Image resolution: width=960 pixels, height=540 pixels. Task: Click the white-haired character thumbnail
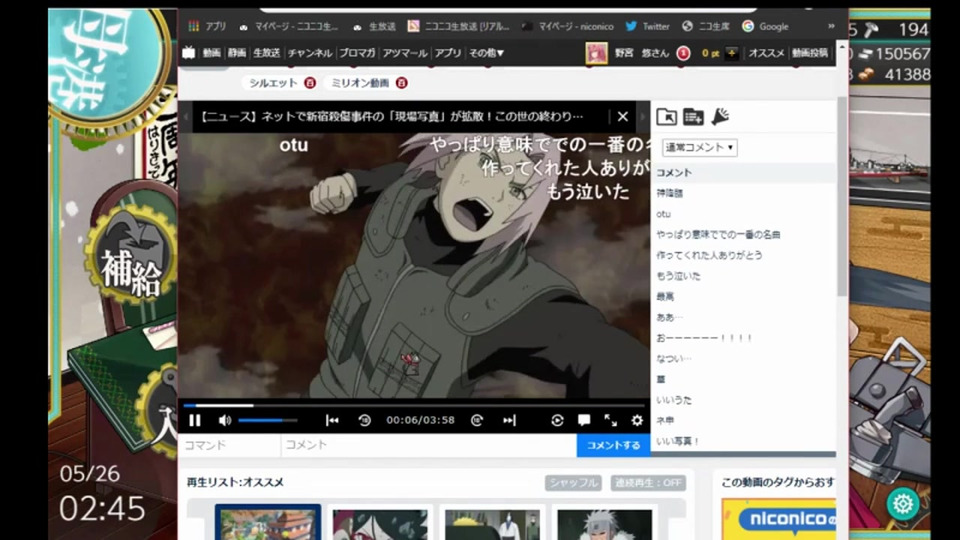[x=604, y=524]
